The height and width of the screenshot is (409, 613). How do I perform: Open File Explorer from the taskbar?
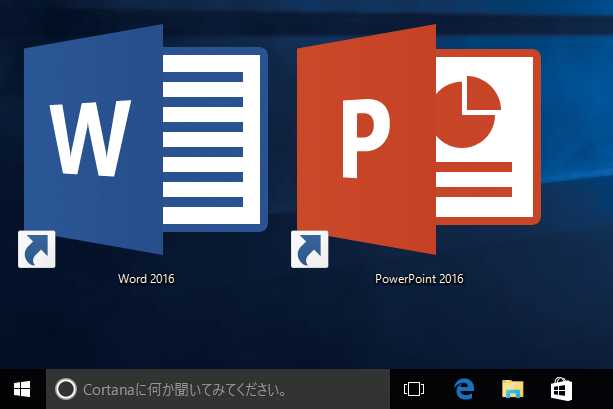(513, 389)
